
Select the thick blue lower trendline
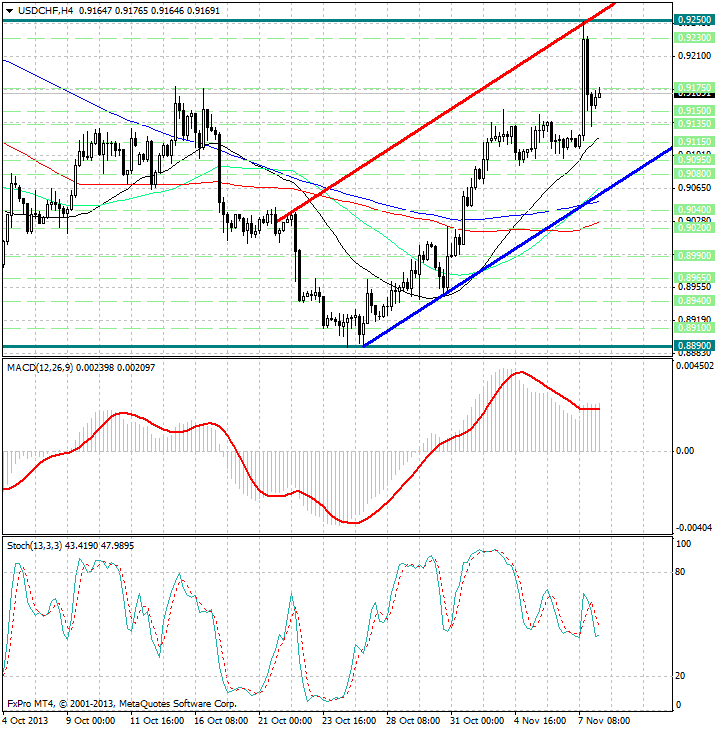tap(518, 246)
